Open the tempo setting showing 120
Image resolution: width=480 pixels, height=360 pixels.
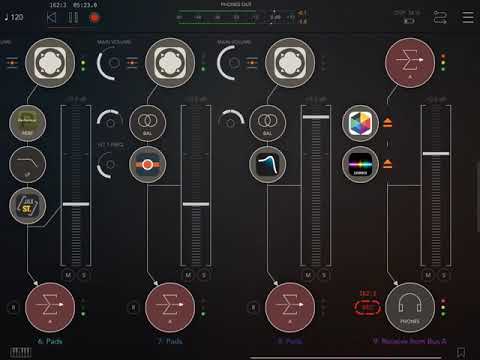click(x=14, y=17)
